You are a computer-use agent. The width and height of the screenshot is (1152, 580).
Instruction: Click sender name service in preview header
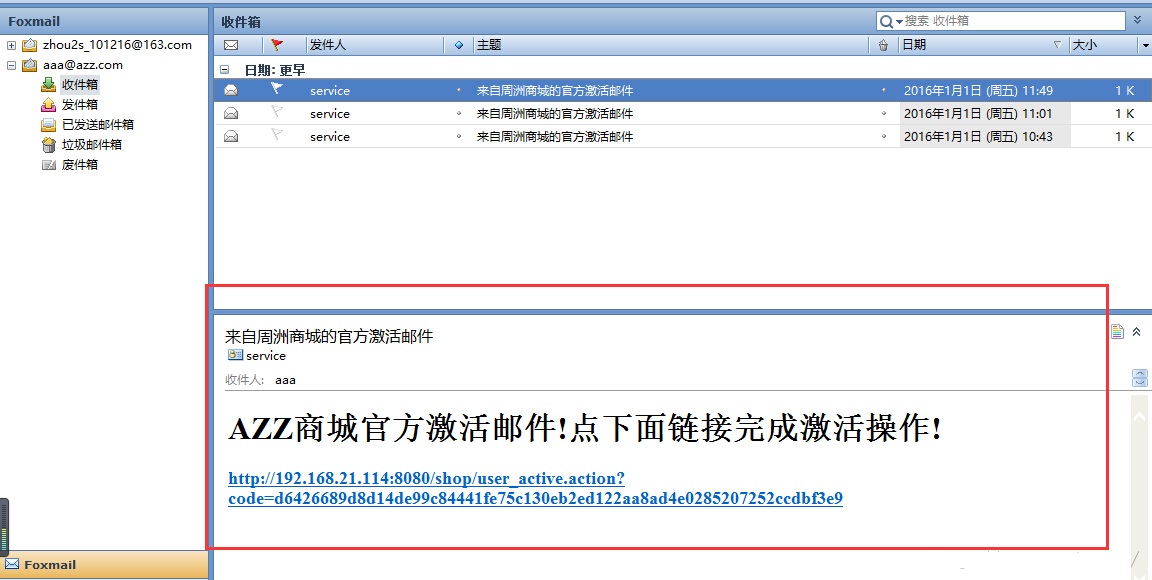tap(266, 356)
